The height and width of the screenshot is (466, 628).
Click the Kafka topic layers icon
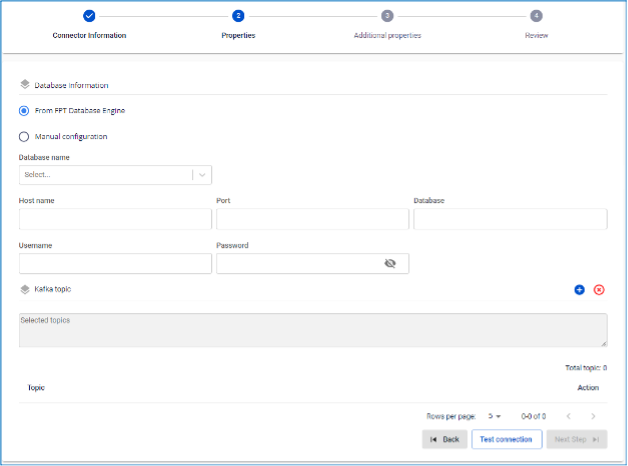pos(25,289)
